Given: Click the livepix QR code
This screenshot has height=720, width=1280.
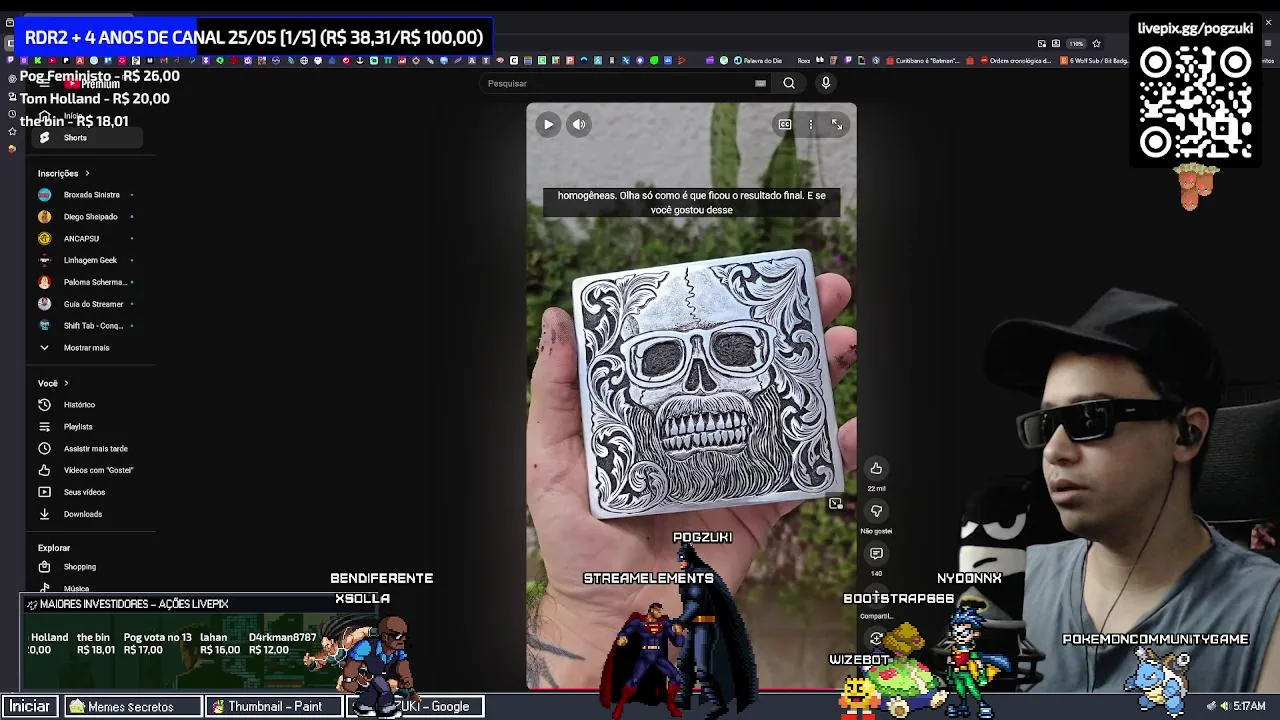Looking at the screenshot, I should click(1195, 101).
